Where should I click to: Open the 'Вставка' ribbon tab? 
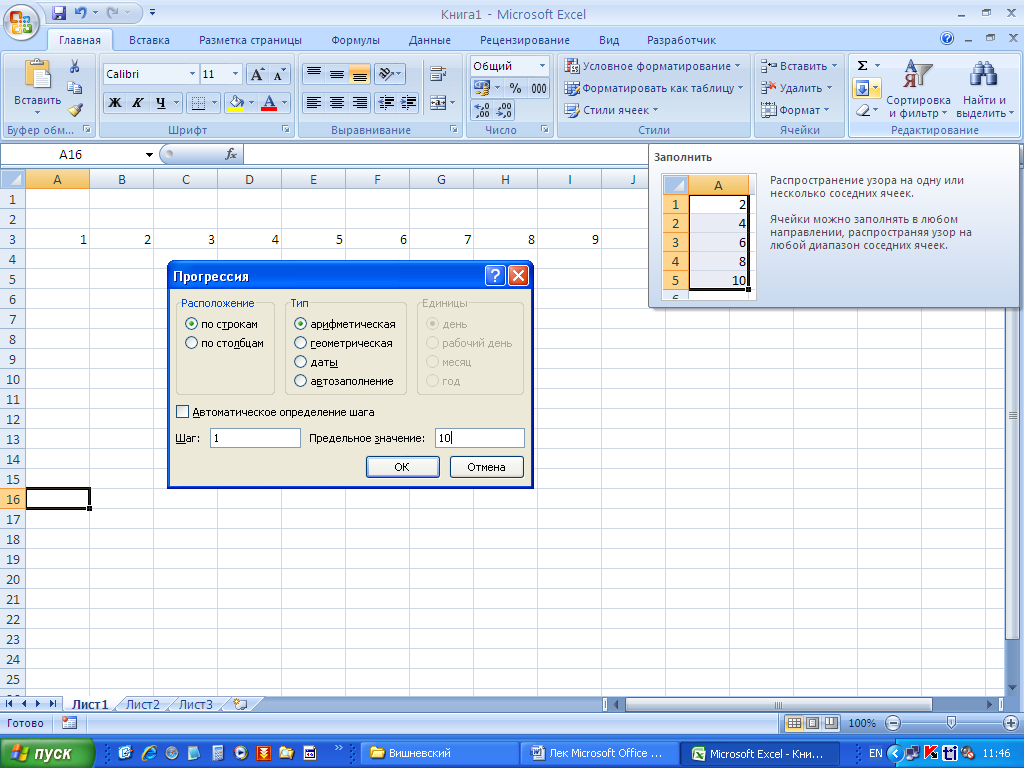tap(149, 40)
